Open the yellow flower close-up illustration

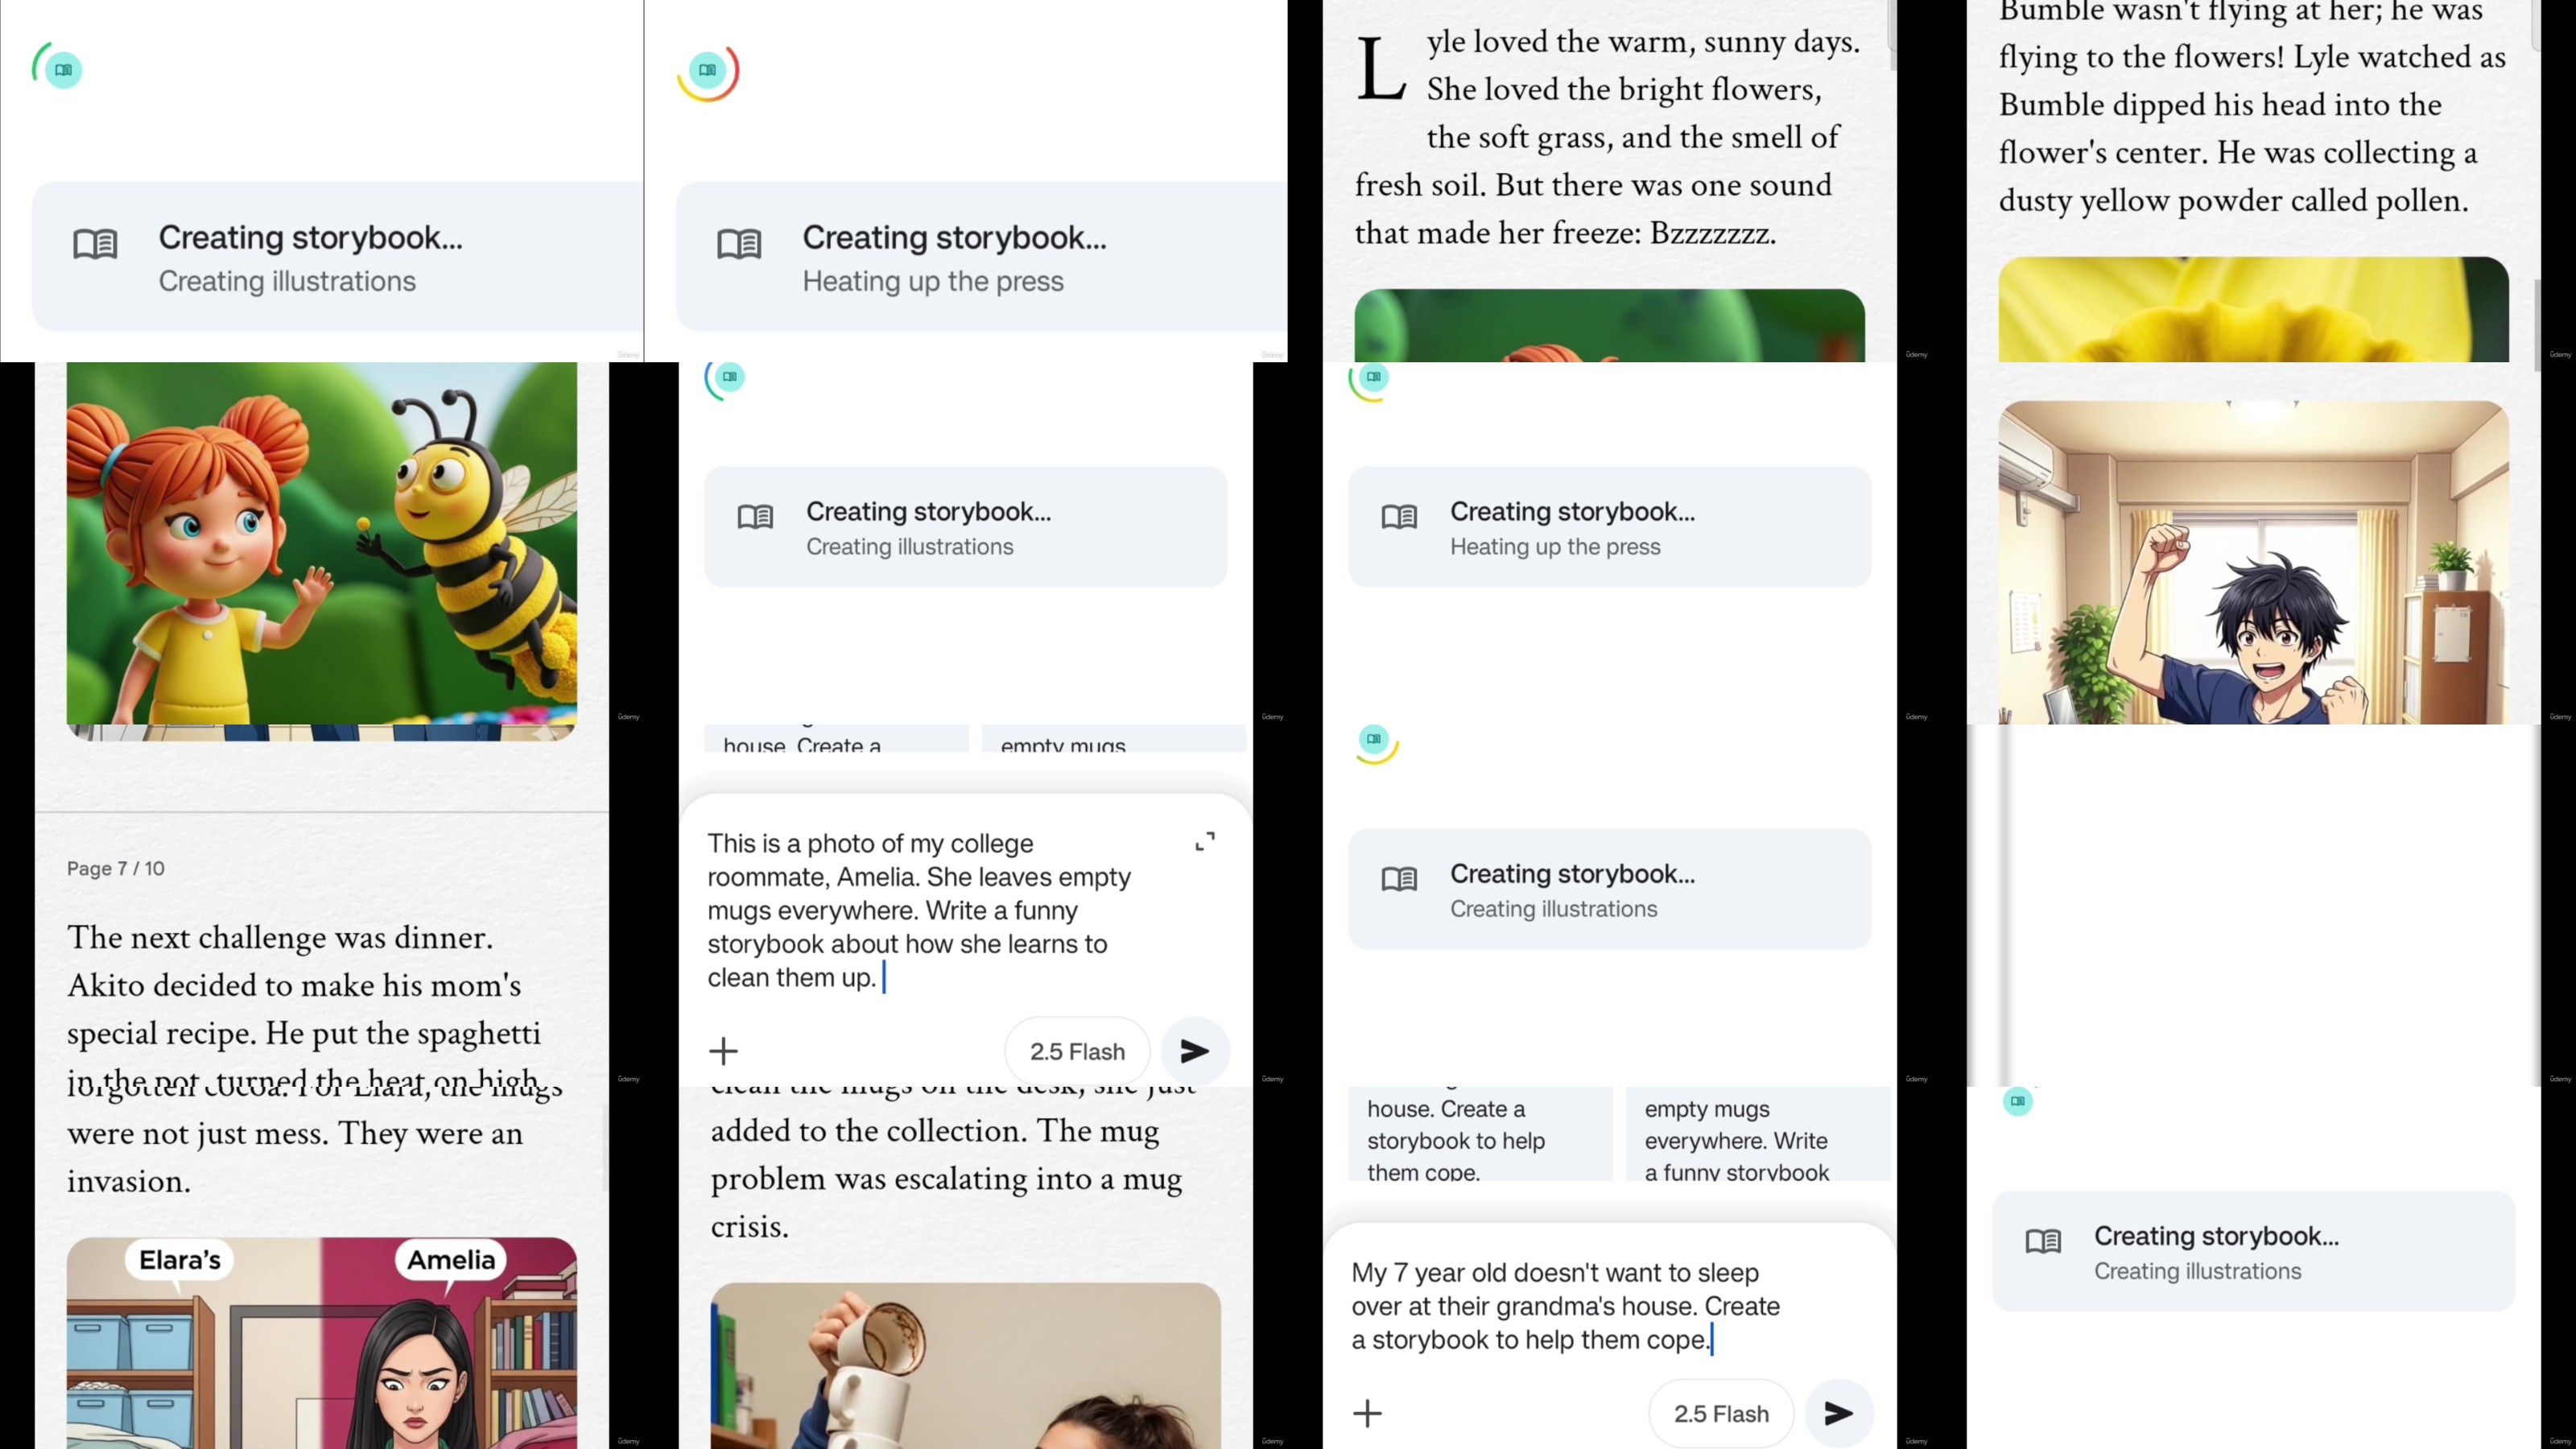[2253, 309]
